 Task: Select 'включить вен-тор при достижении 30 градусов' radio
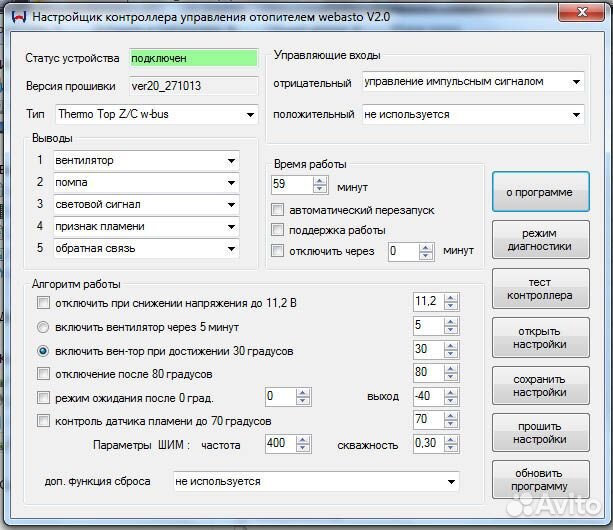[43, 351]
